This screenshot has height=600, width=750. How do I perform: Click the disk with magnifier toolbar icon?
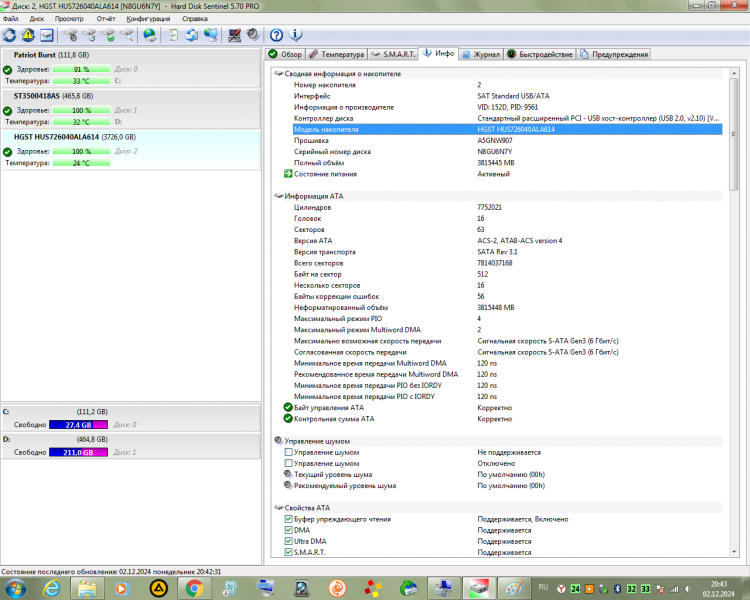click(x=127, y=35)
